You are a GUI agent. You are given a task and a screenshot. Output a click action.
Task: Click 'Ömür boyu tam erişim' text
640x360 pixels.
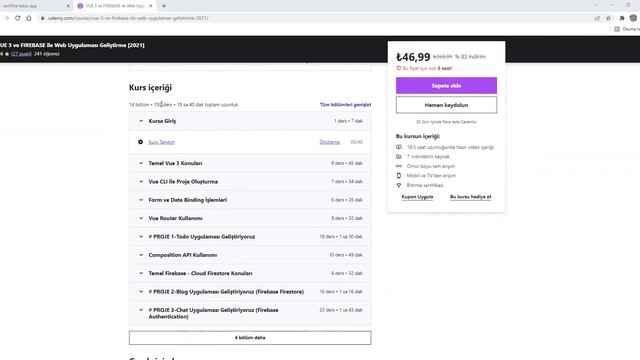click(431, 166)
